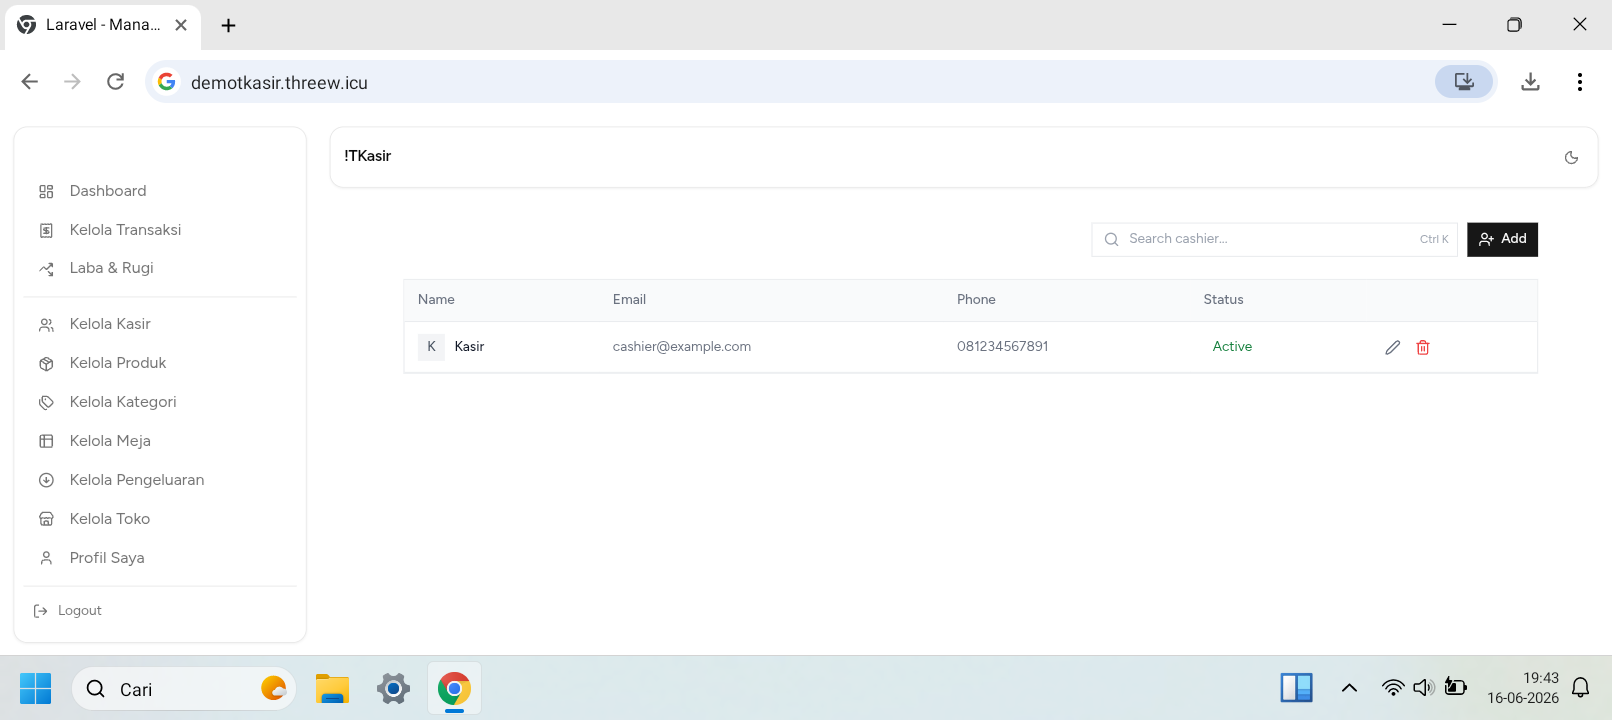1612x720 pixels.
Task: Click the Add cashier button
Action: (x=1502, y=239)
